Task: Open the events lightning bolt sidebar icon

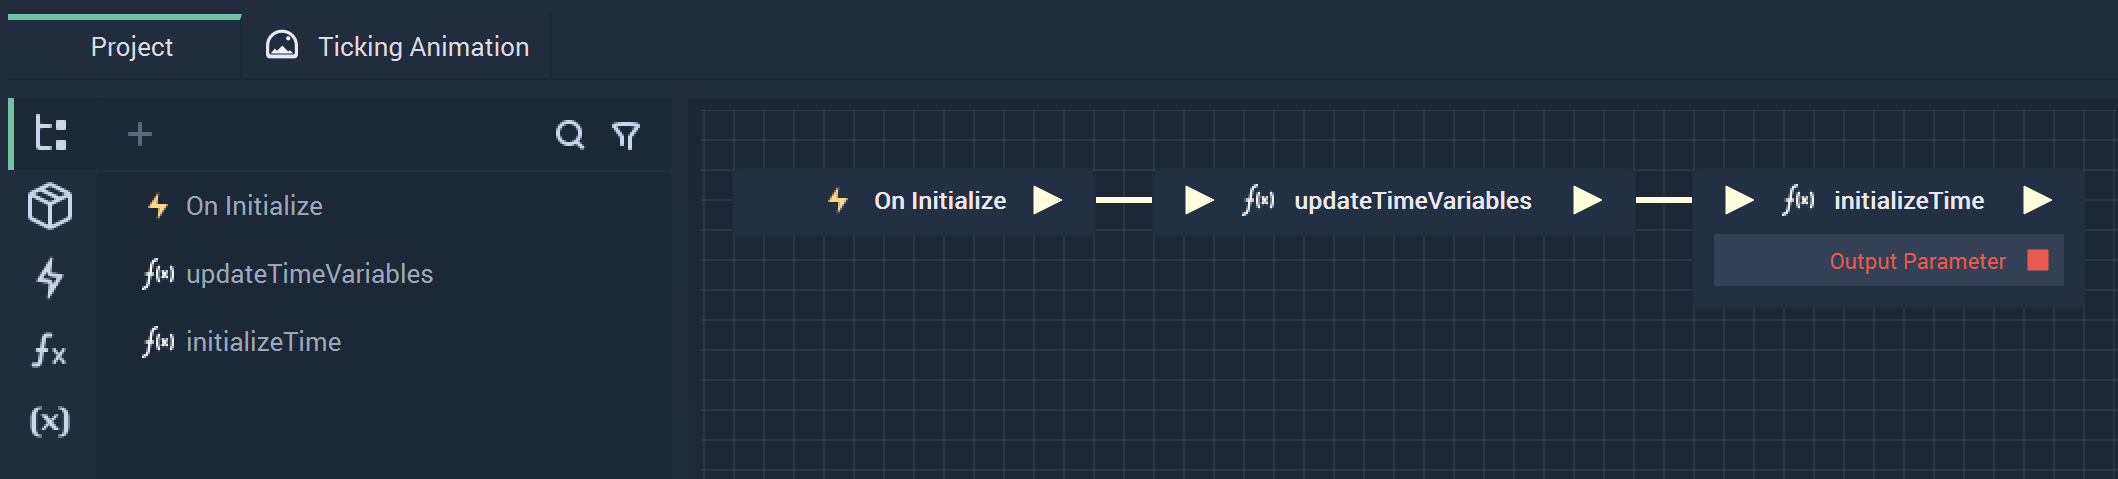Action: 50,278
